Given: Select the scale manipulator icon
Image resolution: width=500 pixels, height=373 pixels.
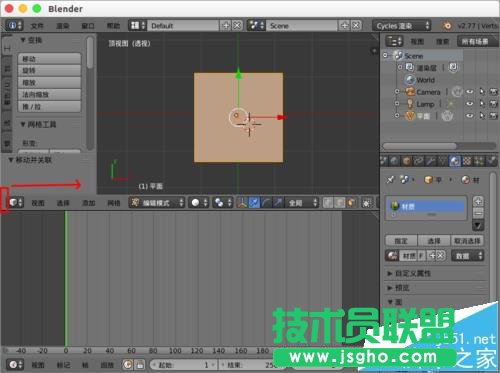Looking at the screenshot, I should point(278,202).
